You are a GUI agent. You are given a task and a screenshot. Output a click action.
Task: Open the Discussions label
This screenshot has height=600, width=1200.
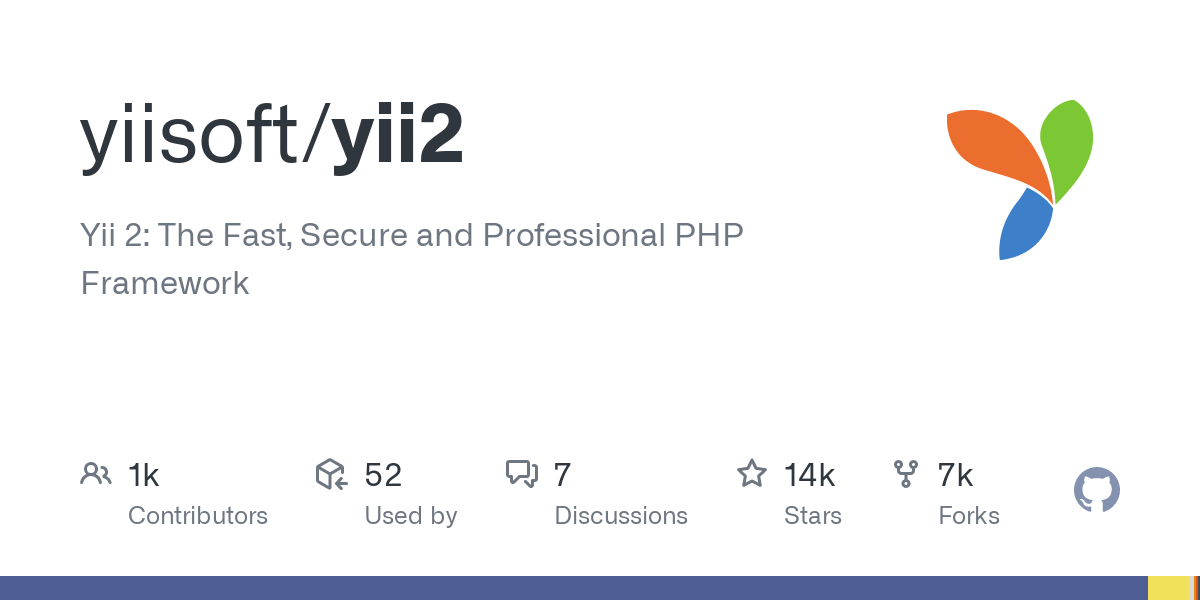pos(621,516)
